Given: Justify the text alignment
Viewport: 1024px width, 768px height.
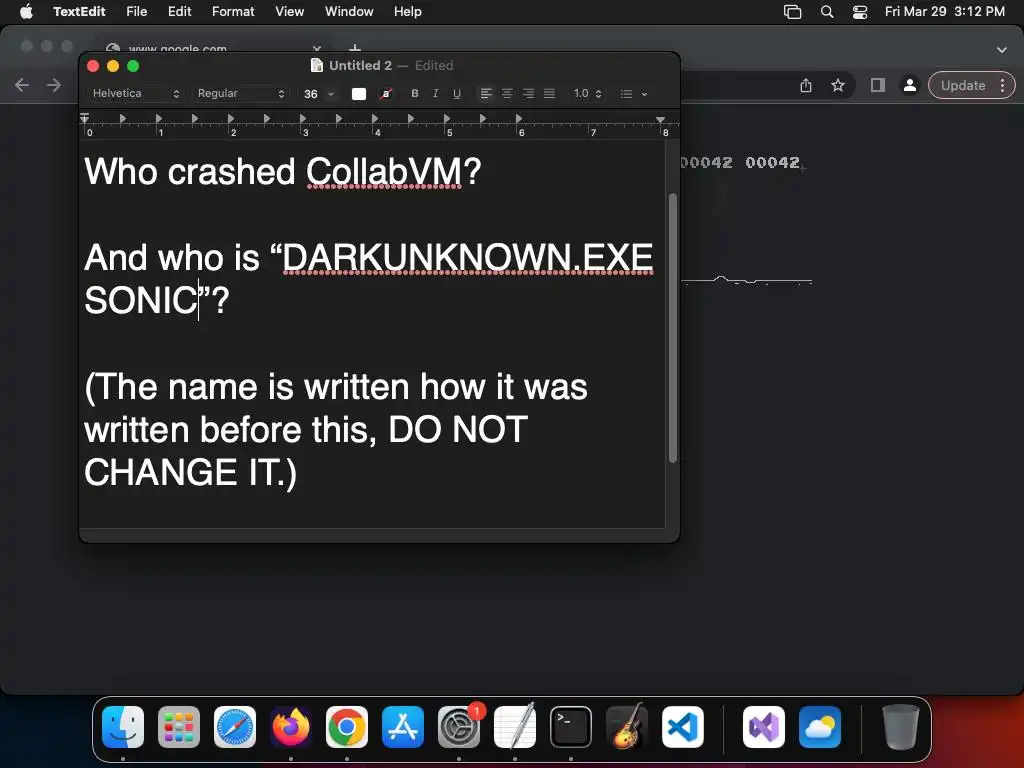Looking at the screenshot, I should 549,93.
